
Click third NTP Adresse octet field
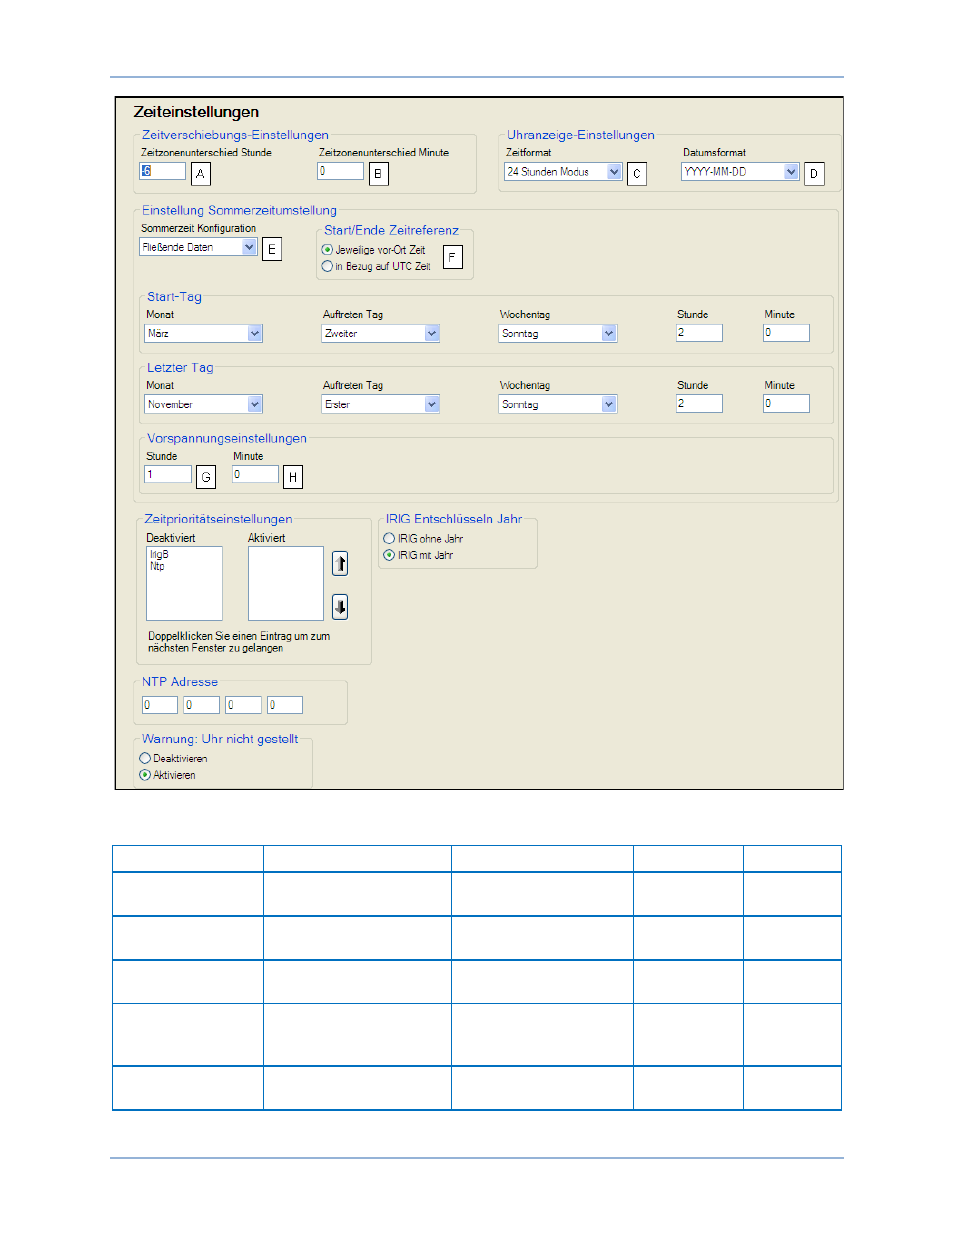(243, 705)
